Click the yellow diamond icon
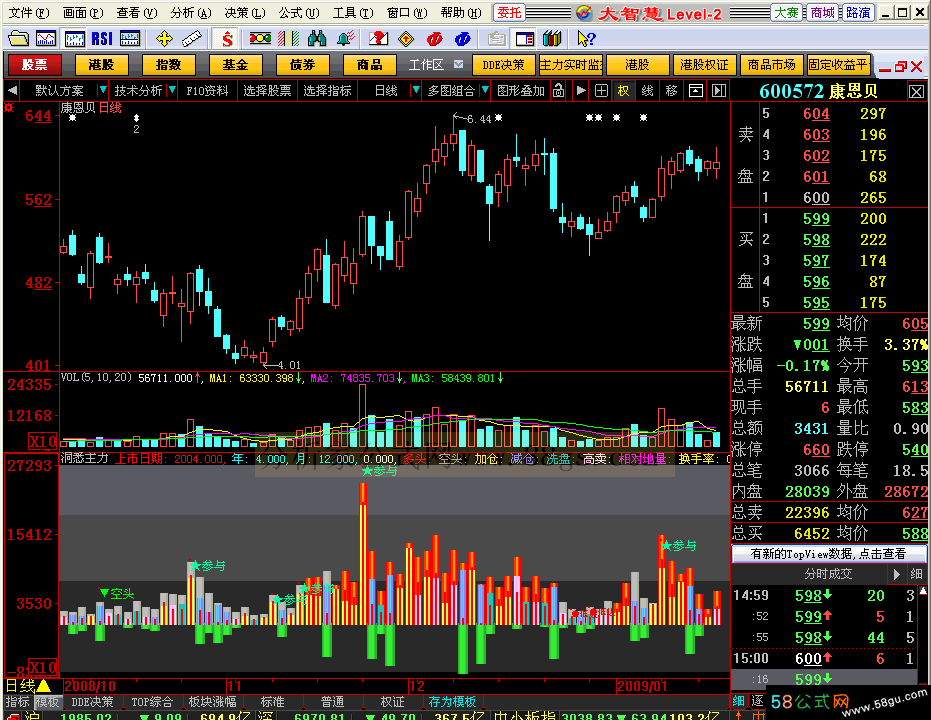 (406, 39)
